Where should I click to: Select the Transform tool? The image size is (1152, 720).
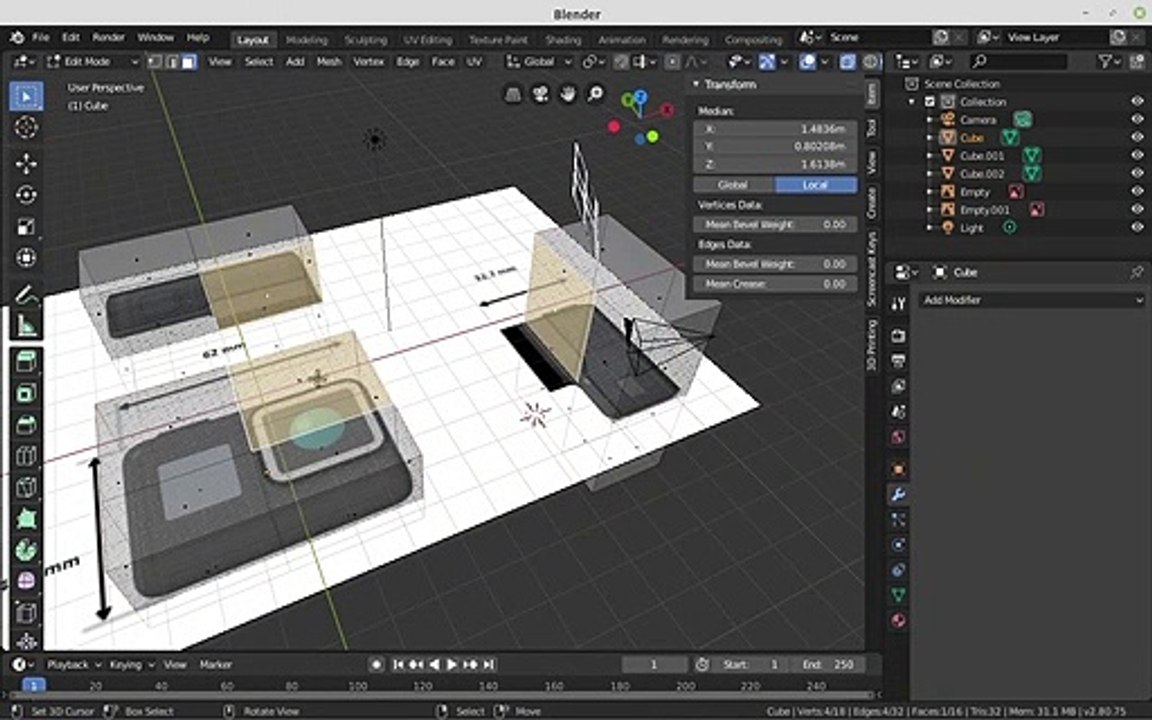26,258
